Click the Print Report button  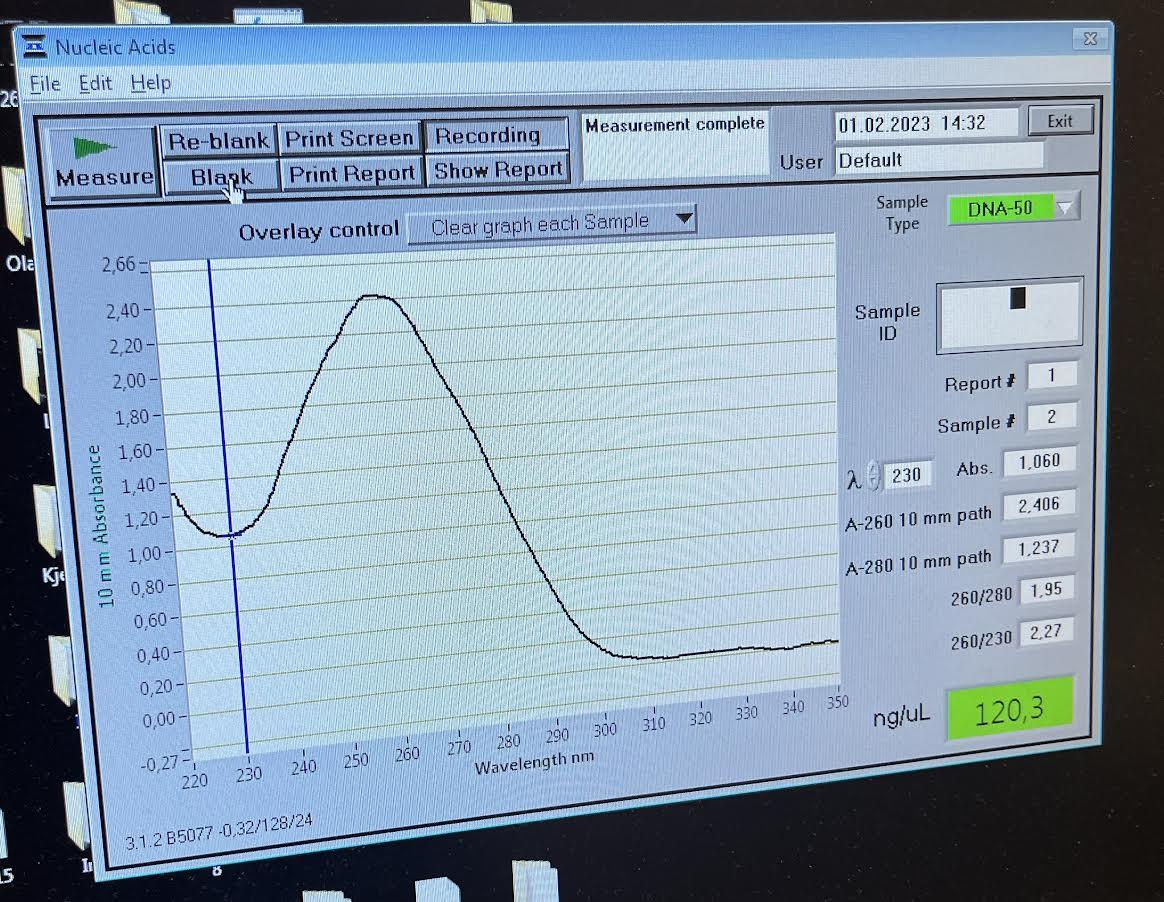click(x=351, y=174)
